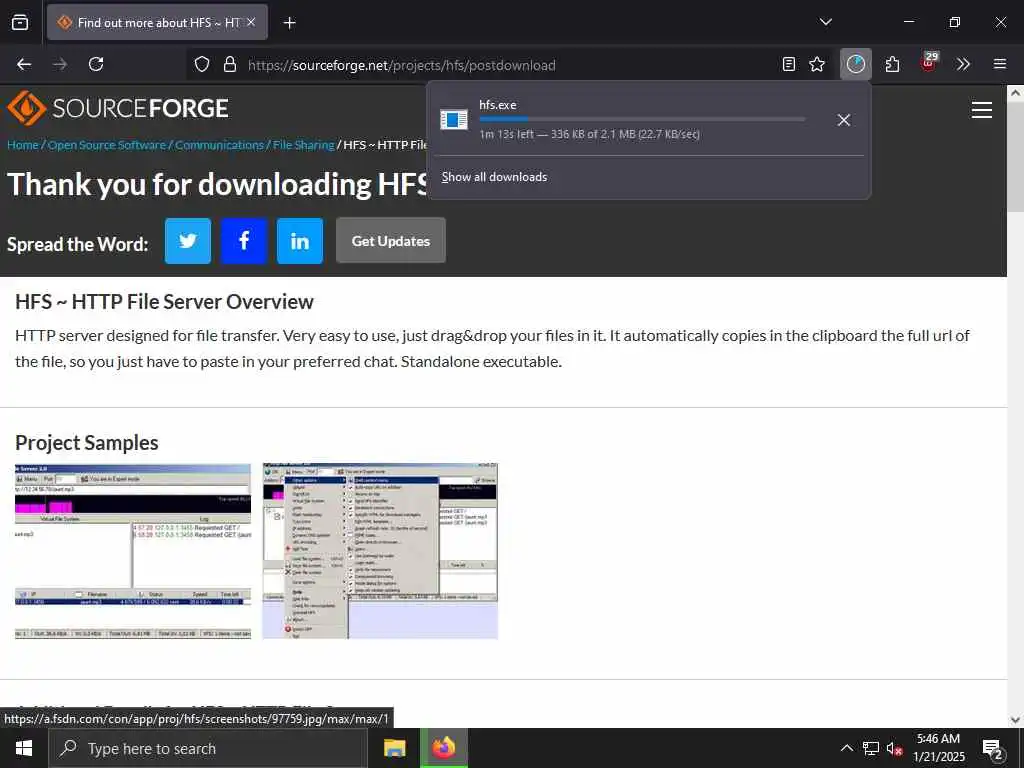Screen dimensions: 1024x768
Task: Open the second project sample screenshot
Action: pos(380,551)
